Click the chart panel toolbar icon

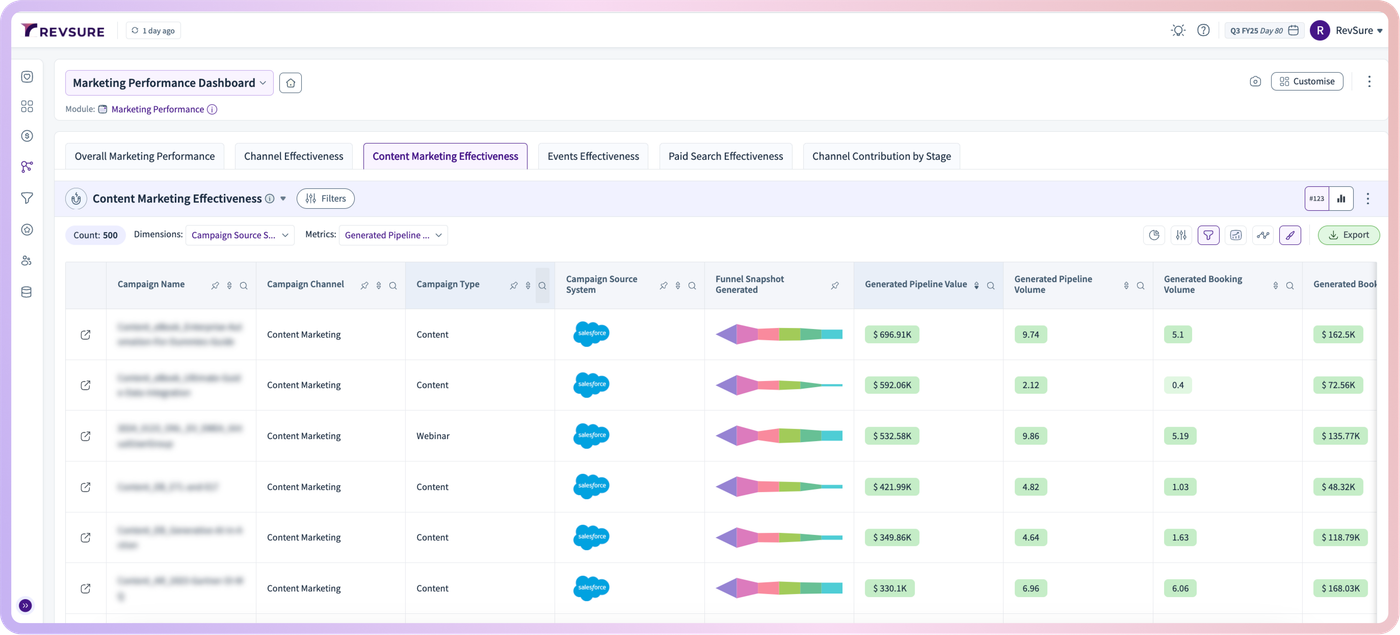point(1236,235)
